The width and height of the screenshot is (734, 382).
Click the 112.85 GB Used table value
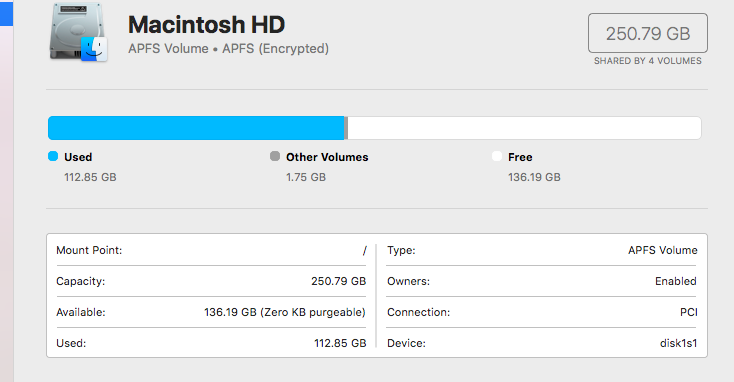click(x=340, y=343)
